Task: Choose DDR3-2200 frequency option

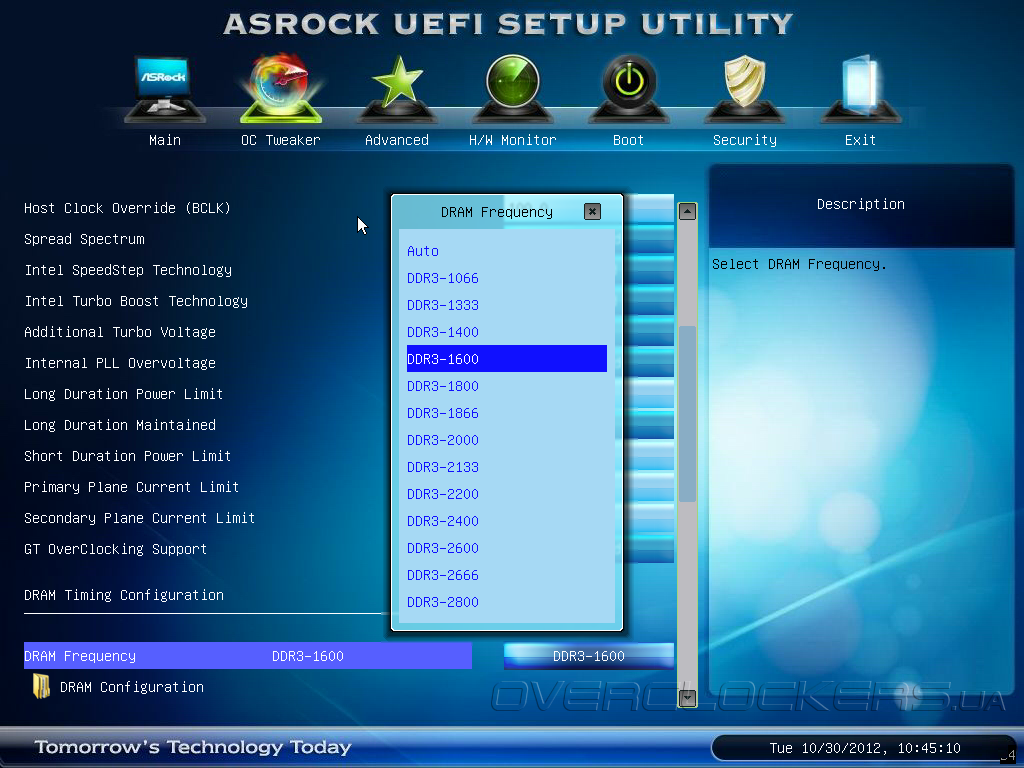Action: tap(507, 494)
